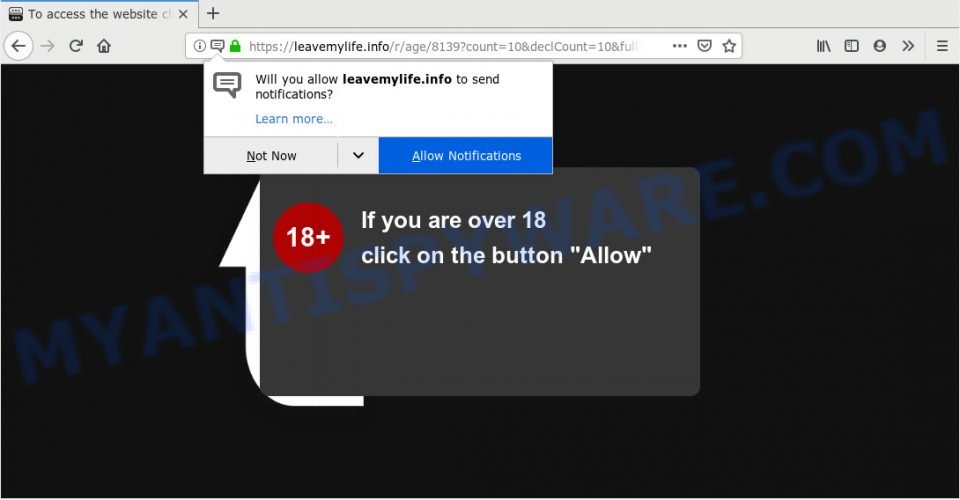Open the hamburger application menu
Image resolution: width=960 pixels, height=500 pixels.
click(942, 46)
